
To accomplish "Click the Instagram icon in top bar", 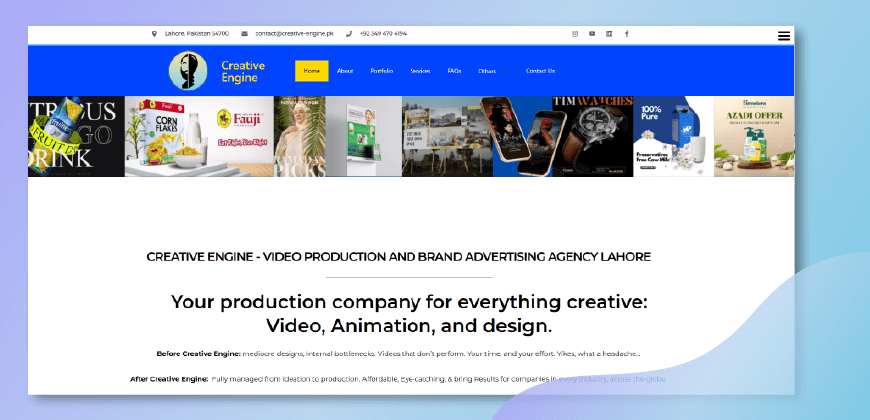I will 575,34.
